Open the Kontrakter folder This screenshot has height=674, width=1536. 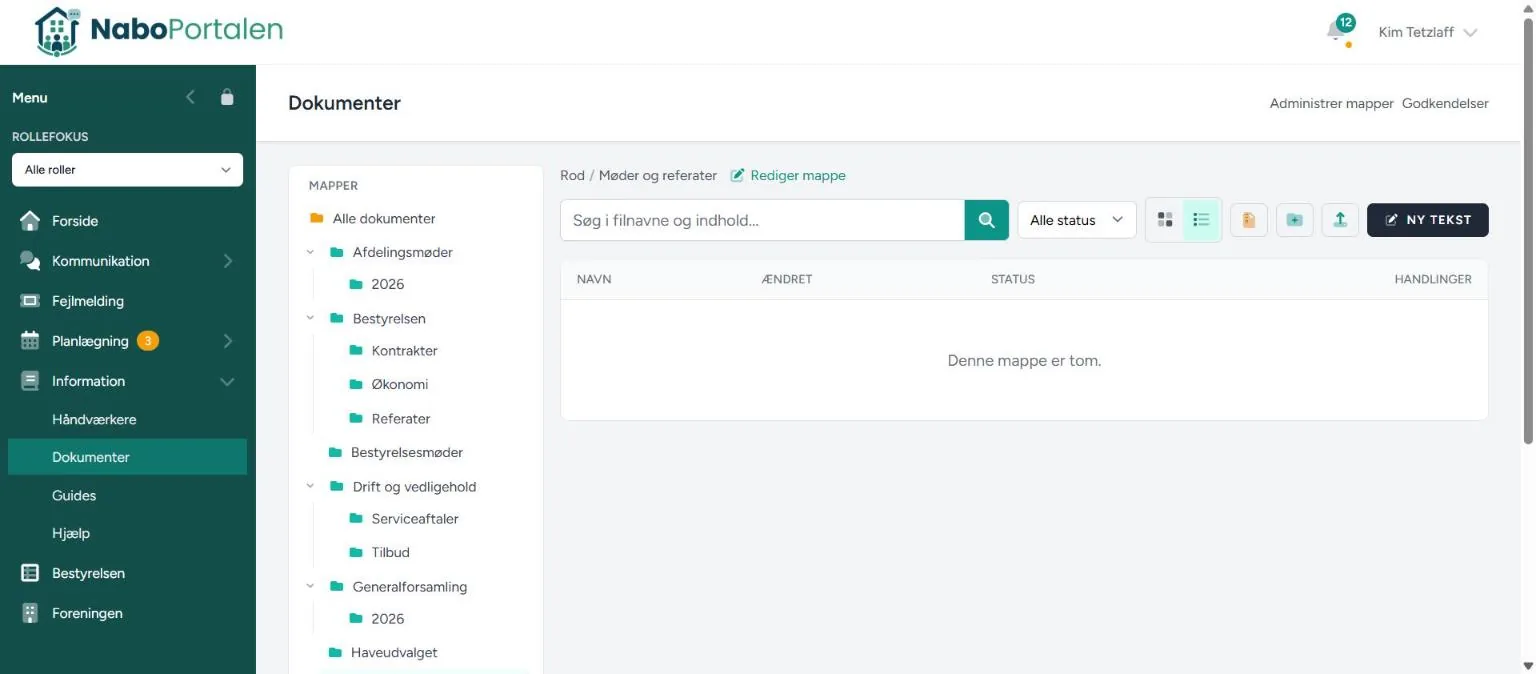pos(404,351)
